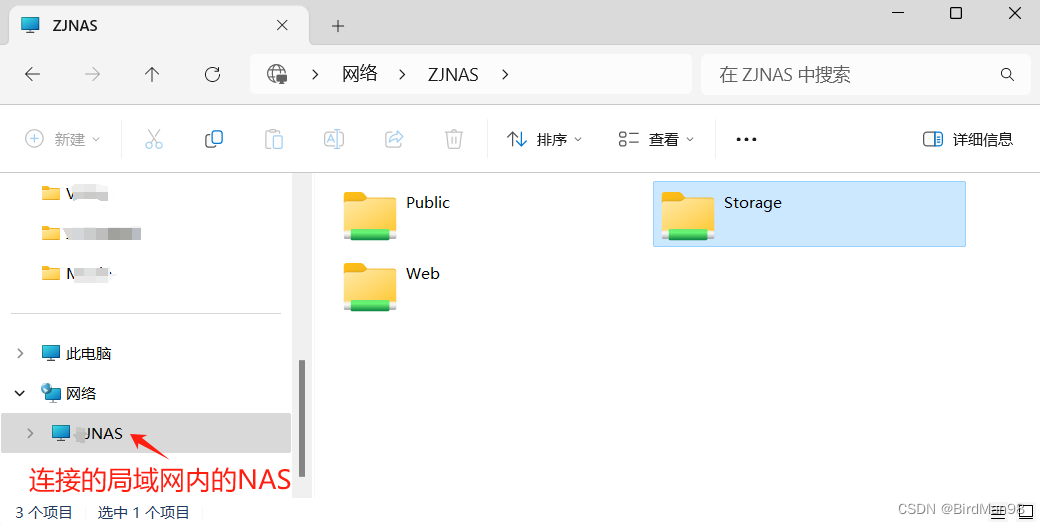The height and width of the screenshot is (524, 1040).
Task: Toggle the 详细信息 details pane
Action: pos(968,139)
